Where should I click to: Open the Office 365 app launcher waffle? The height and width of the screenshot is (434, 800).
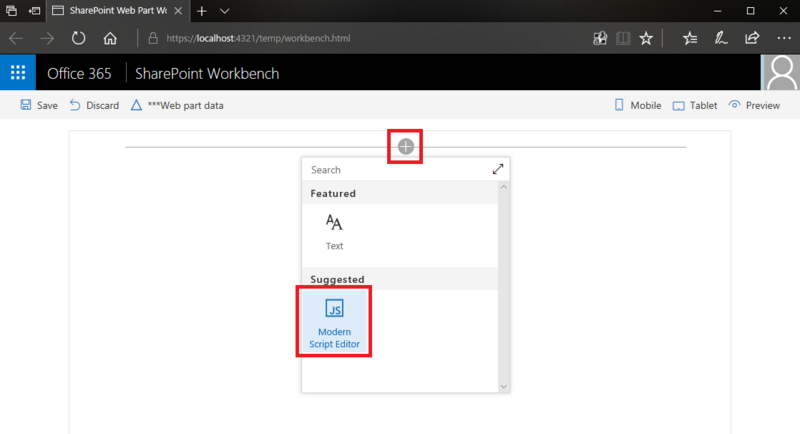[18, 73]
